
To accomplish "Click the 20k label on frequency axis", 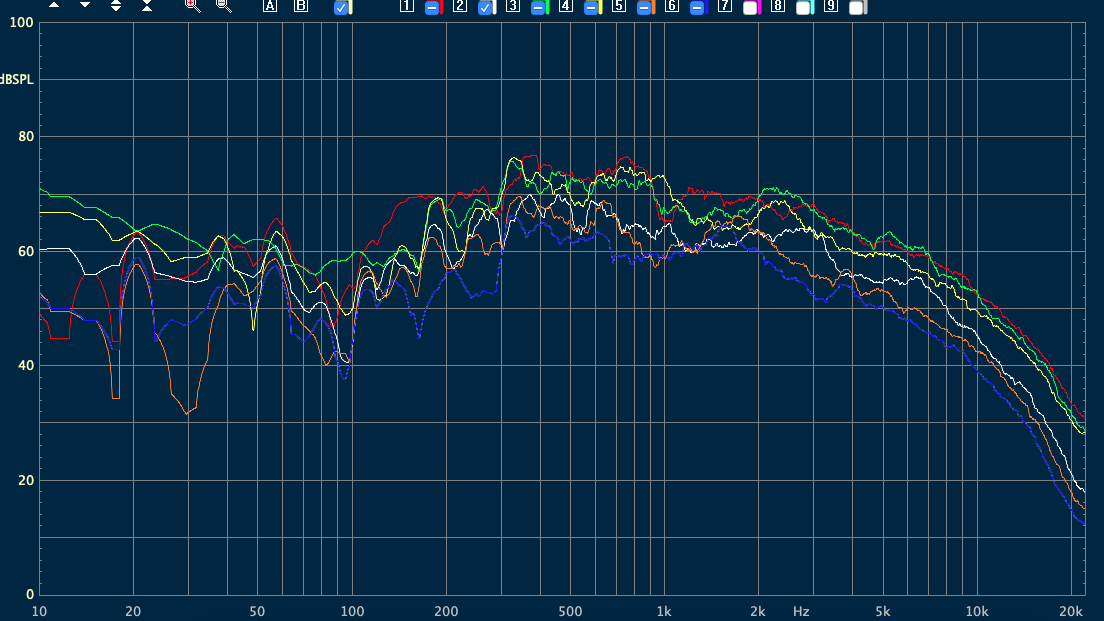I will tap(1071, 611).
